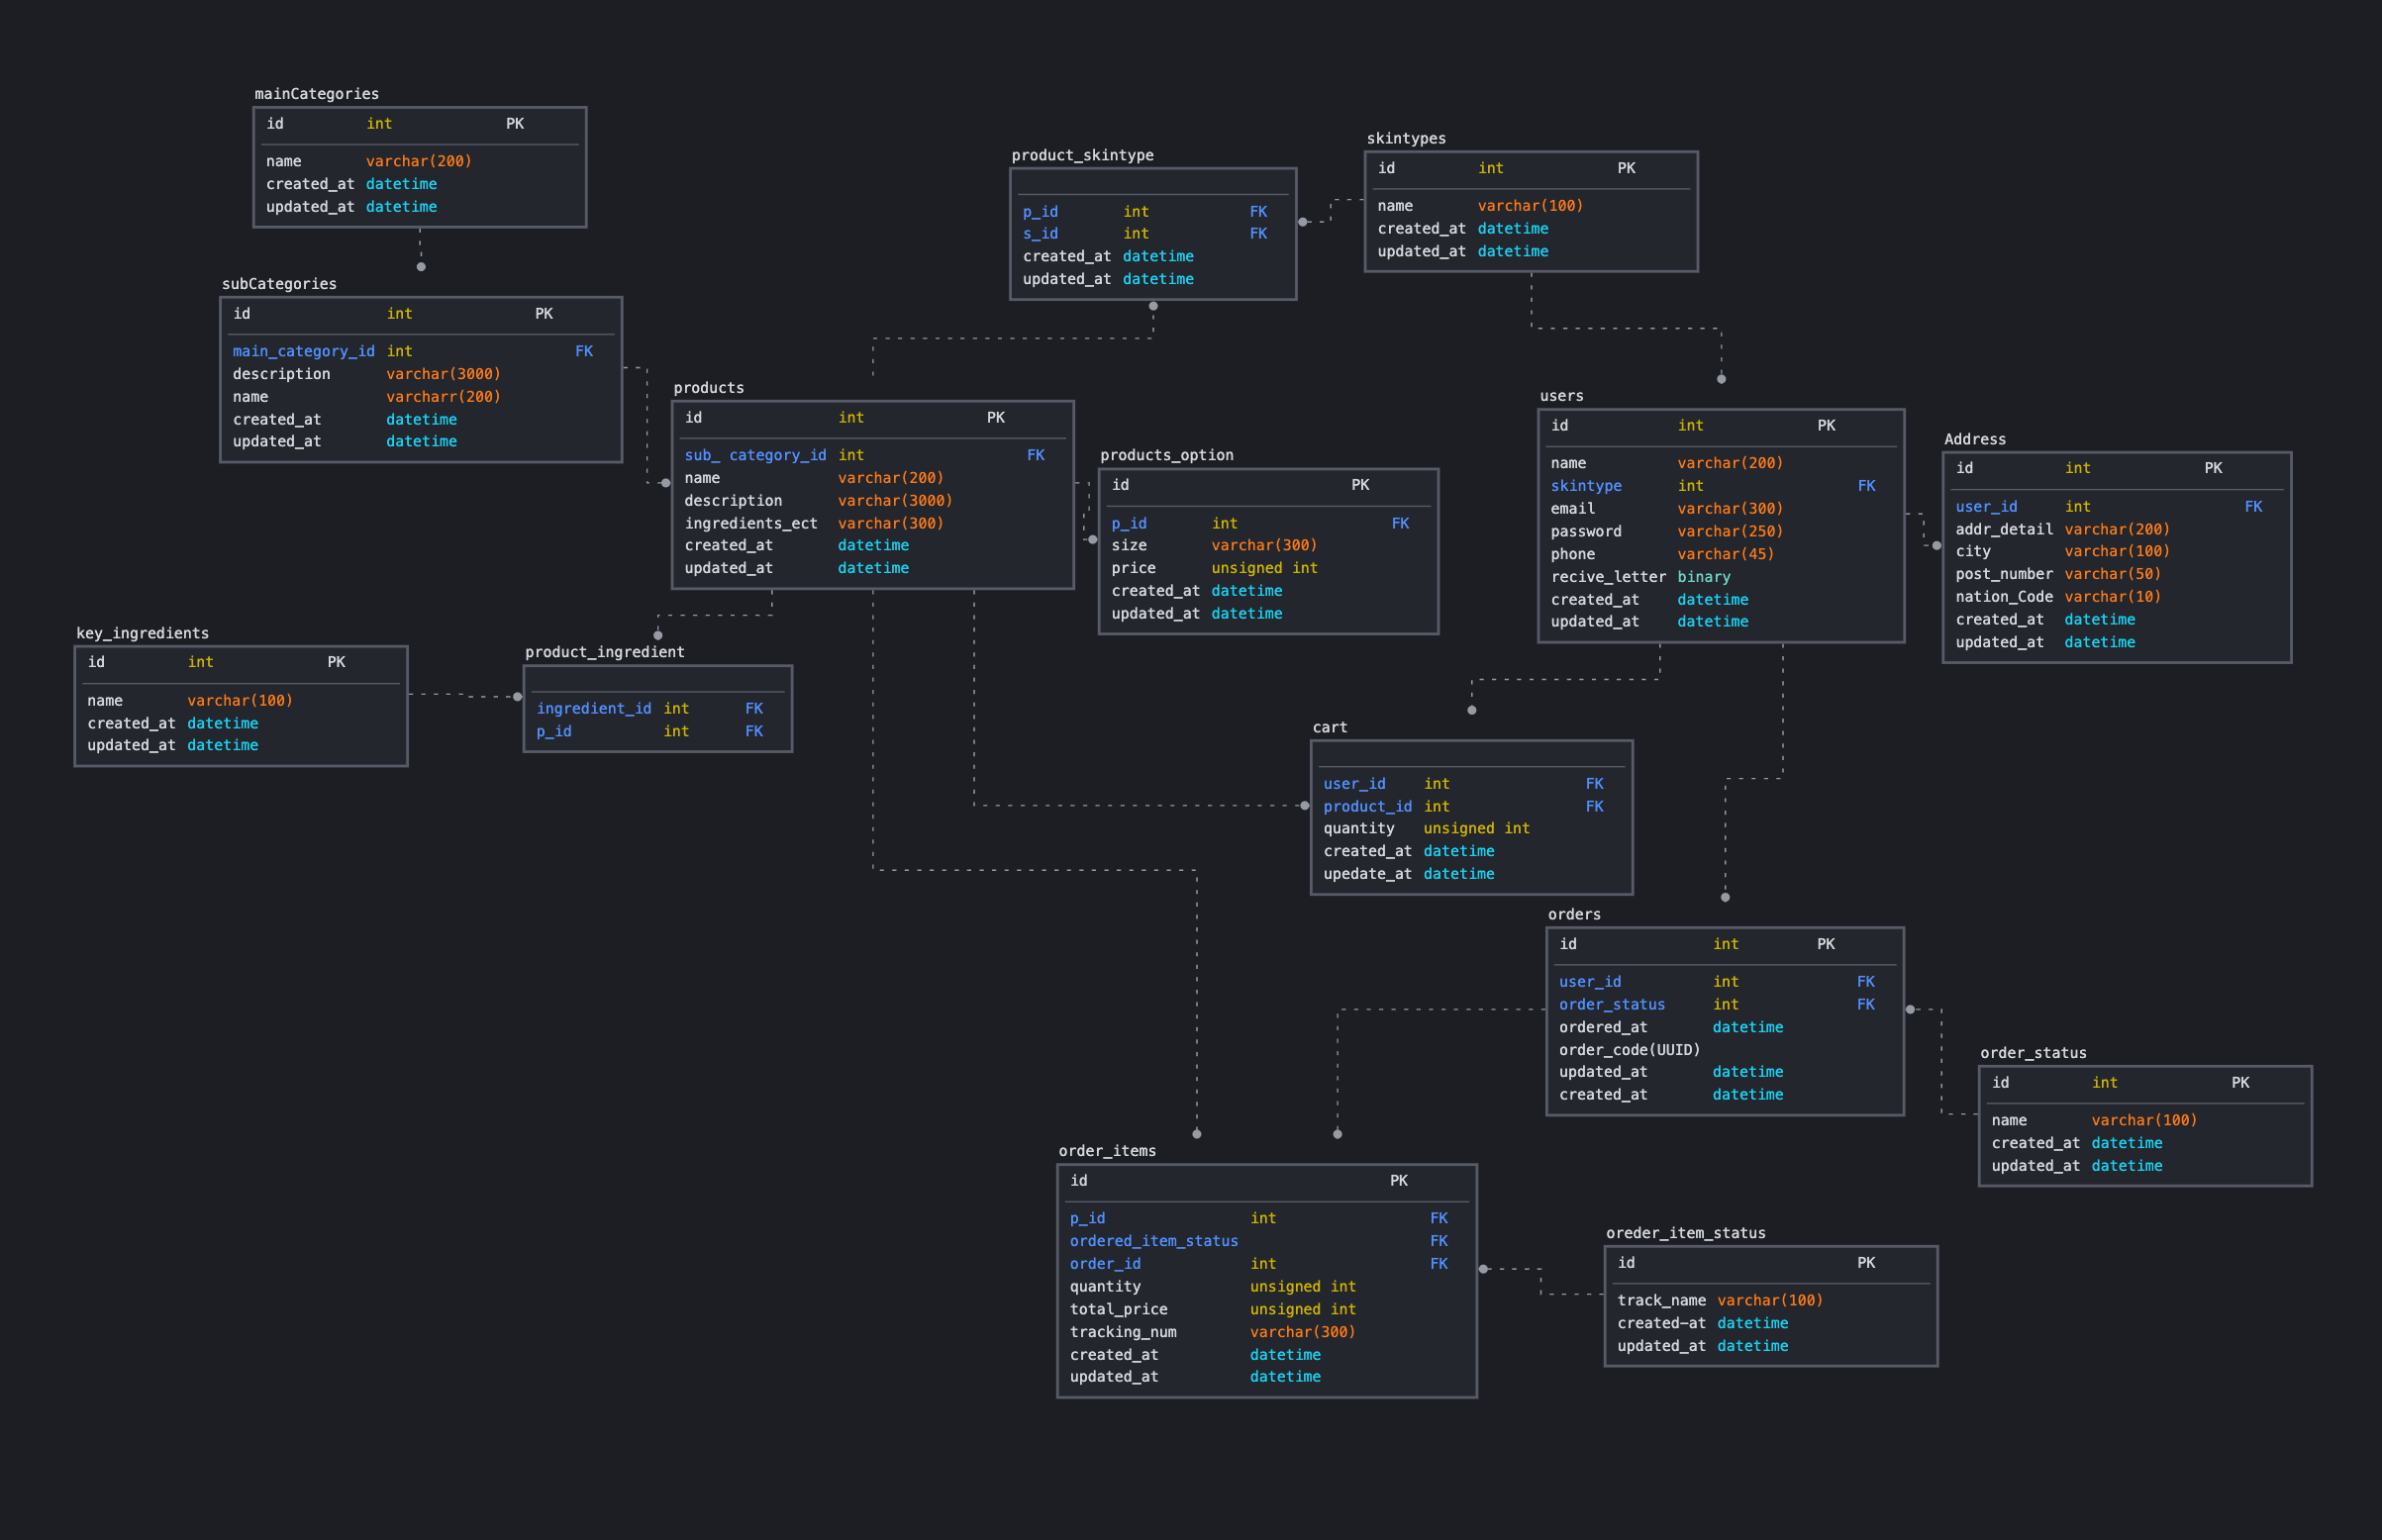Select ingredient_id field in product_ingredient
This screenshot has width=2382, height=1540.
593,708
